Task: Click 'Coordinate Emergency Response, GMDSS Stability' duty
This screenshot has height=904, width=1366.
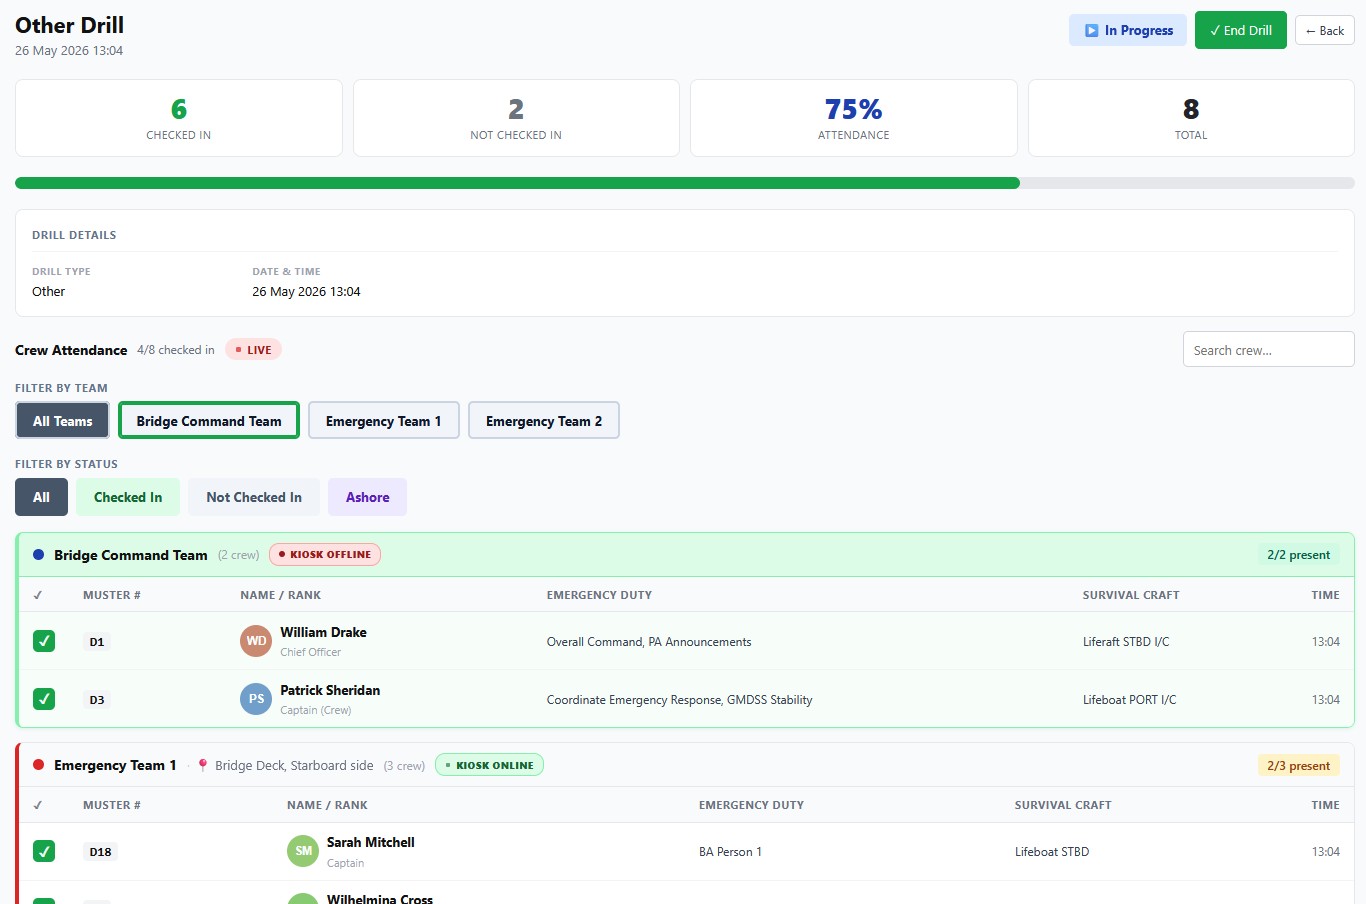Action: point(679,700)
